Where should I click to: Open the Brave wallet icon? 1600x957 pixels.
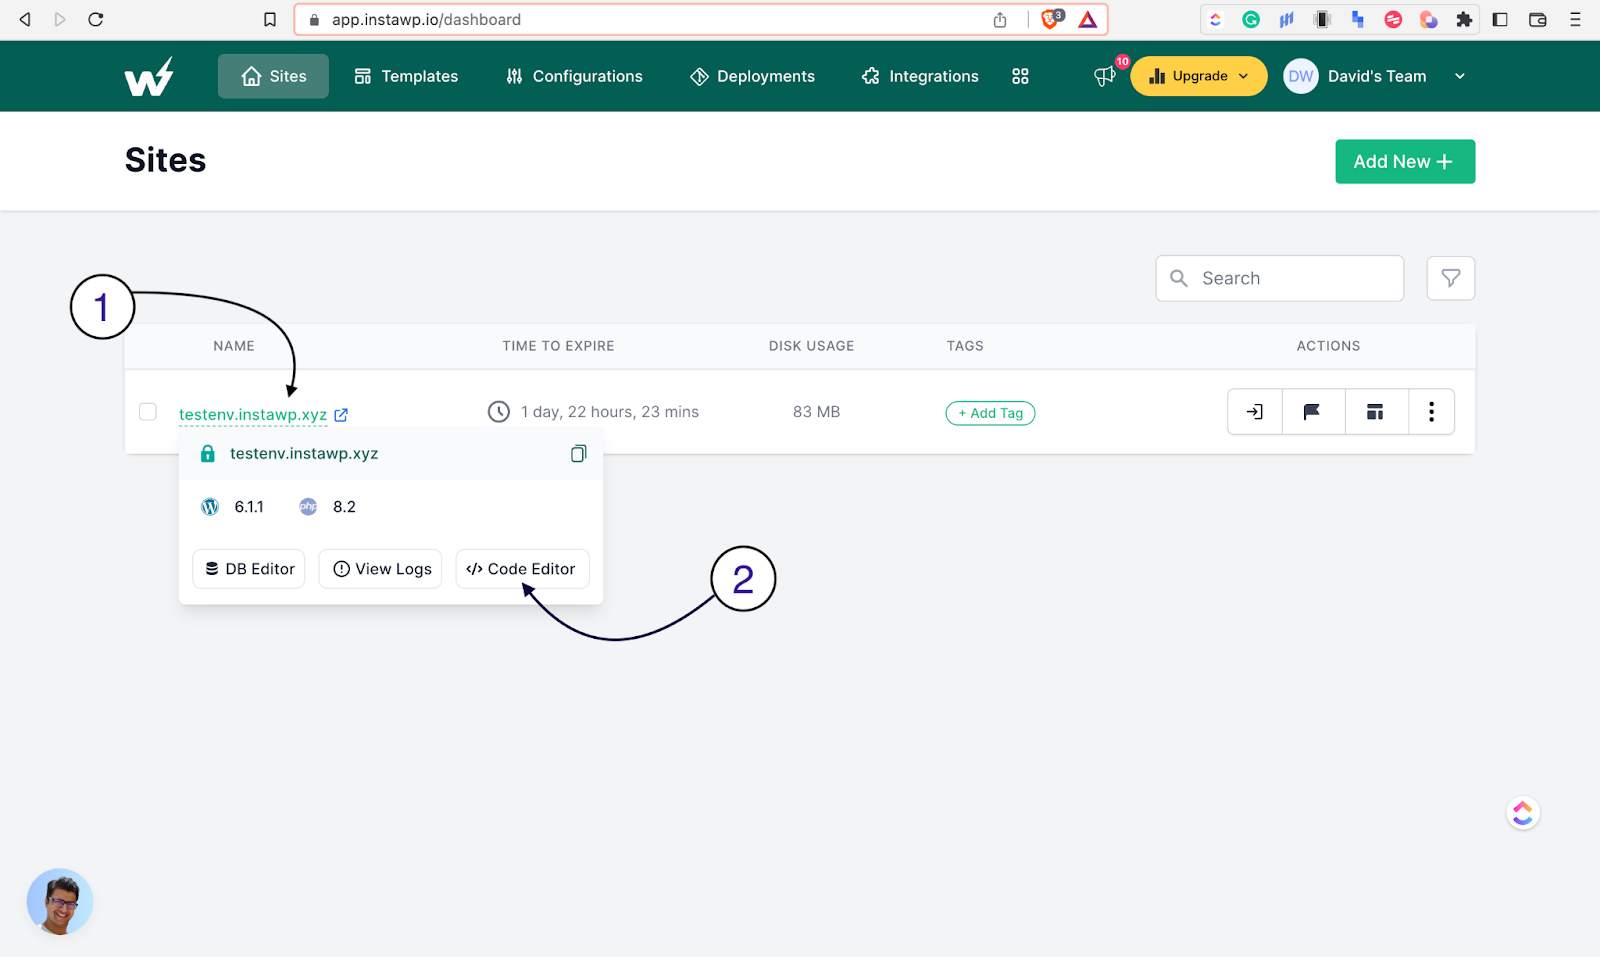click(x=1538, y=19)
